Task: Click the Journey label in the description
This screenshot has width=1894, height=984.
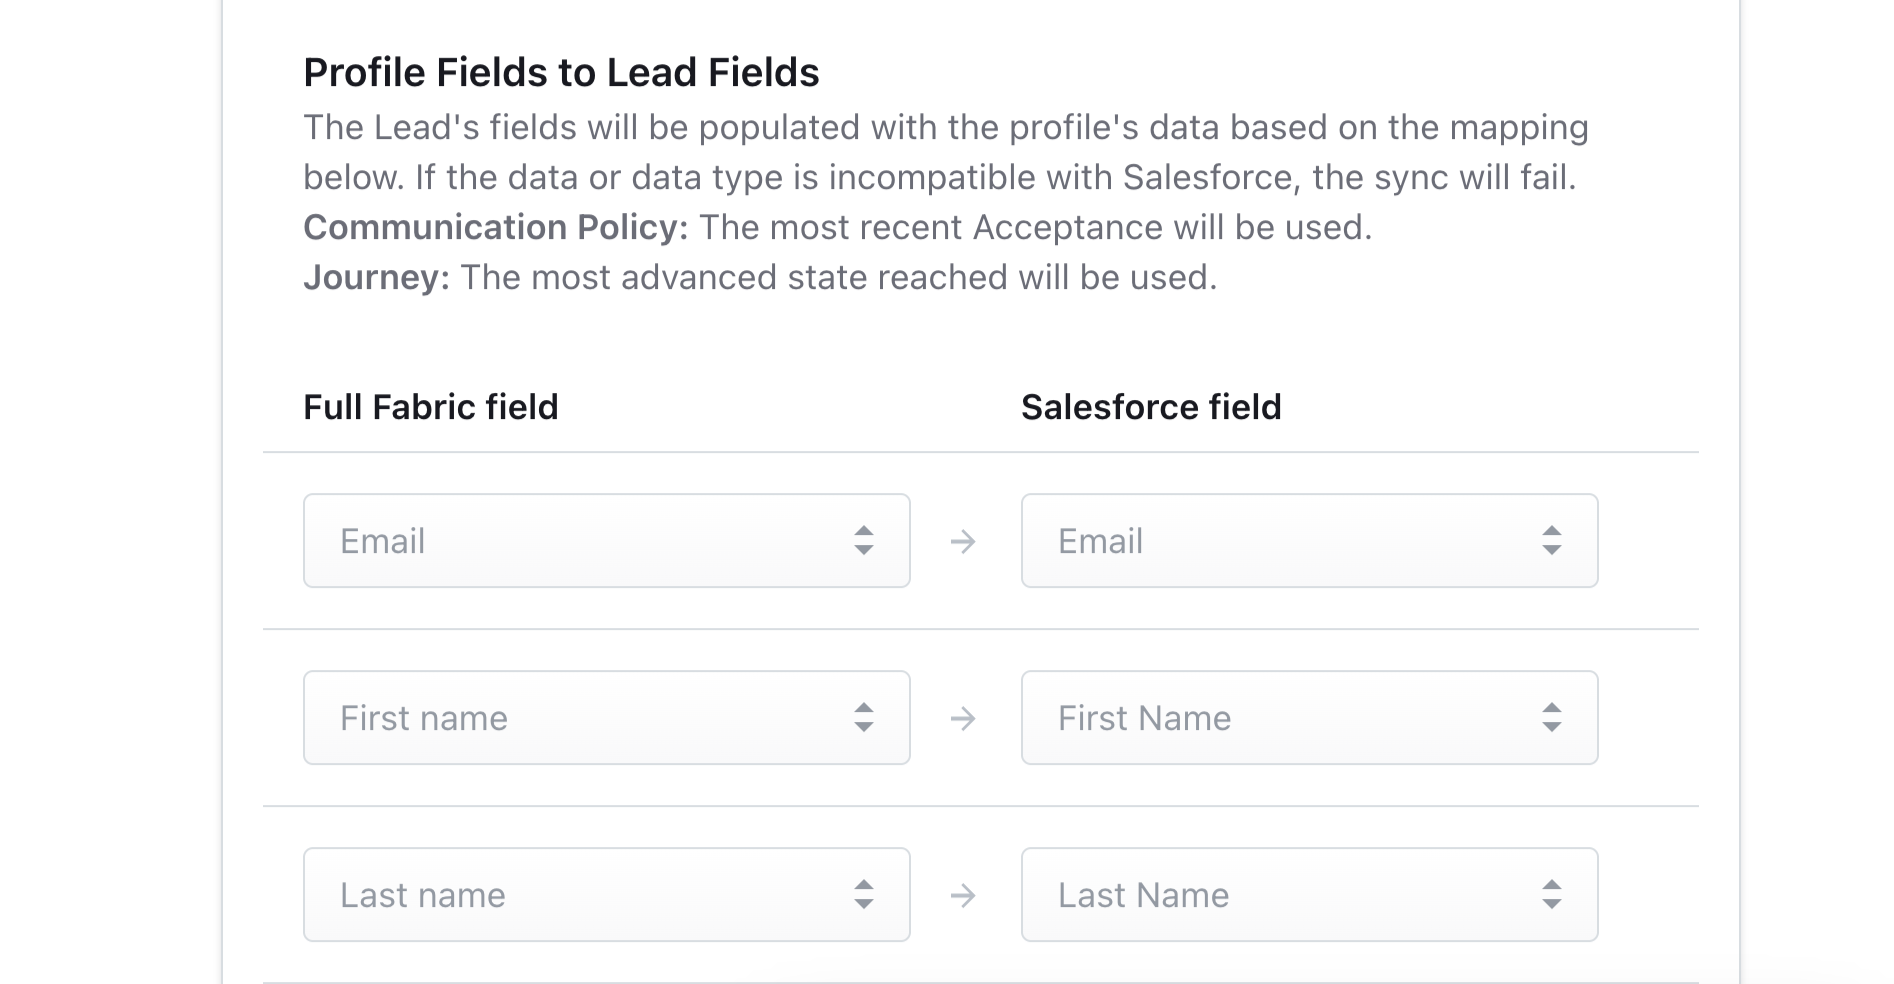Action: click(x=376, y=278)
